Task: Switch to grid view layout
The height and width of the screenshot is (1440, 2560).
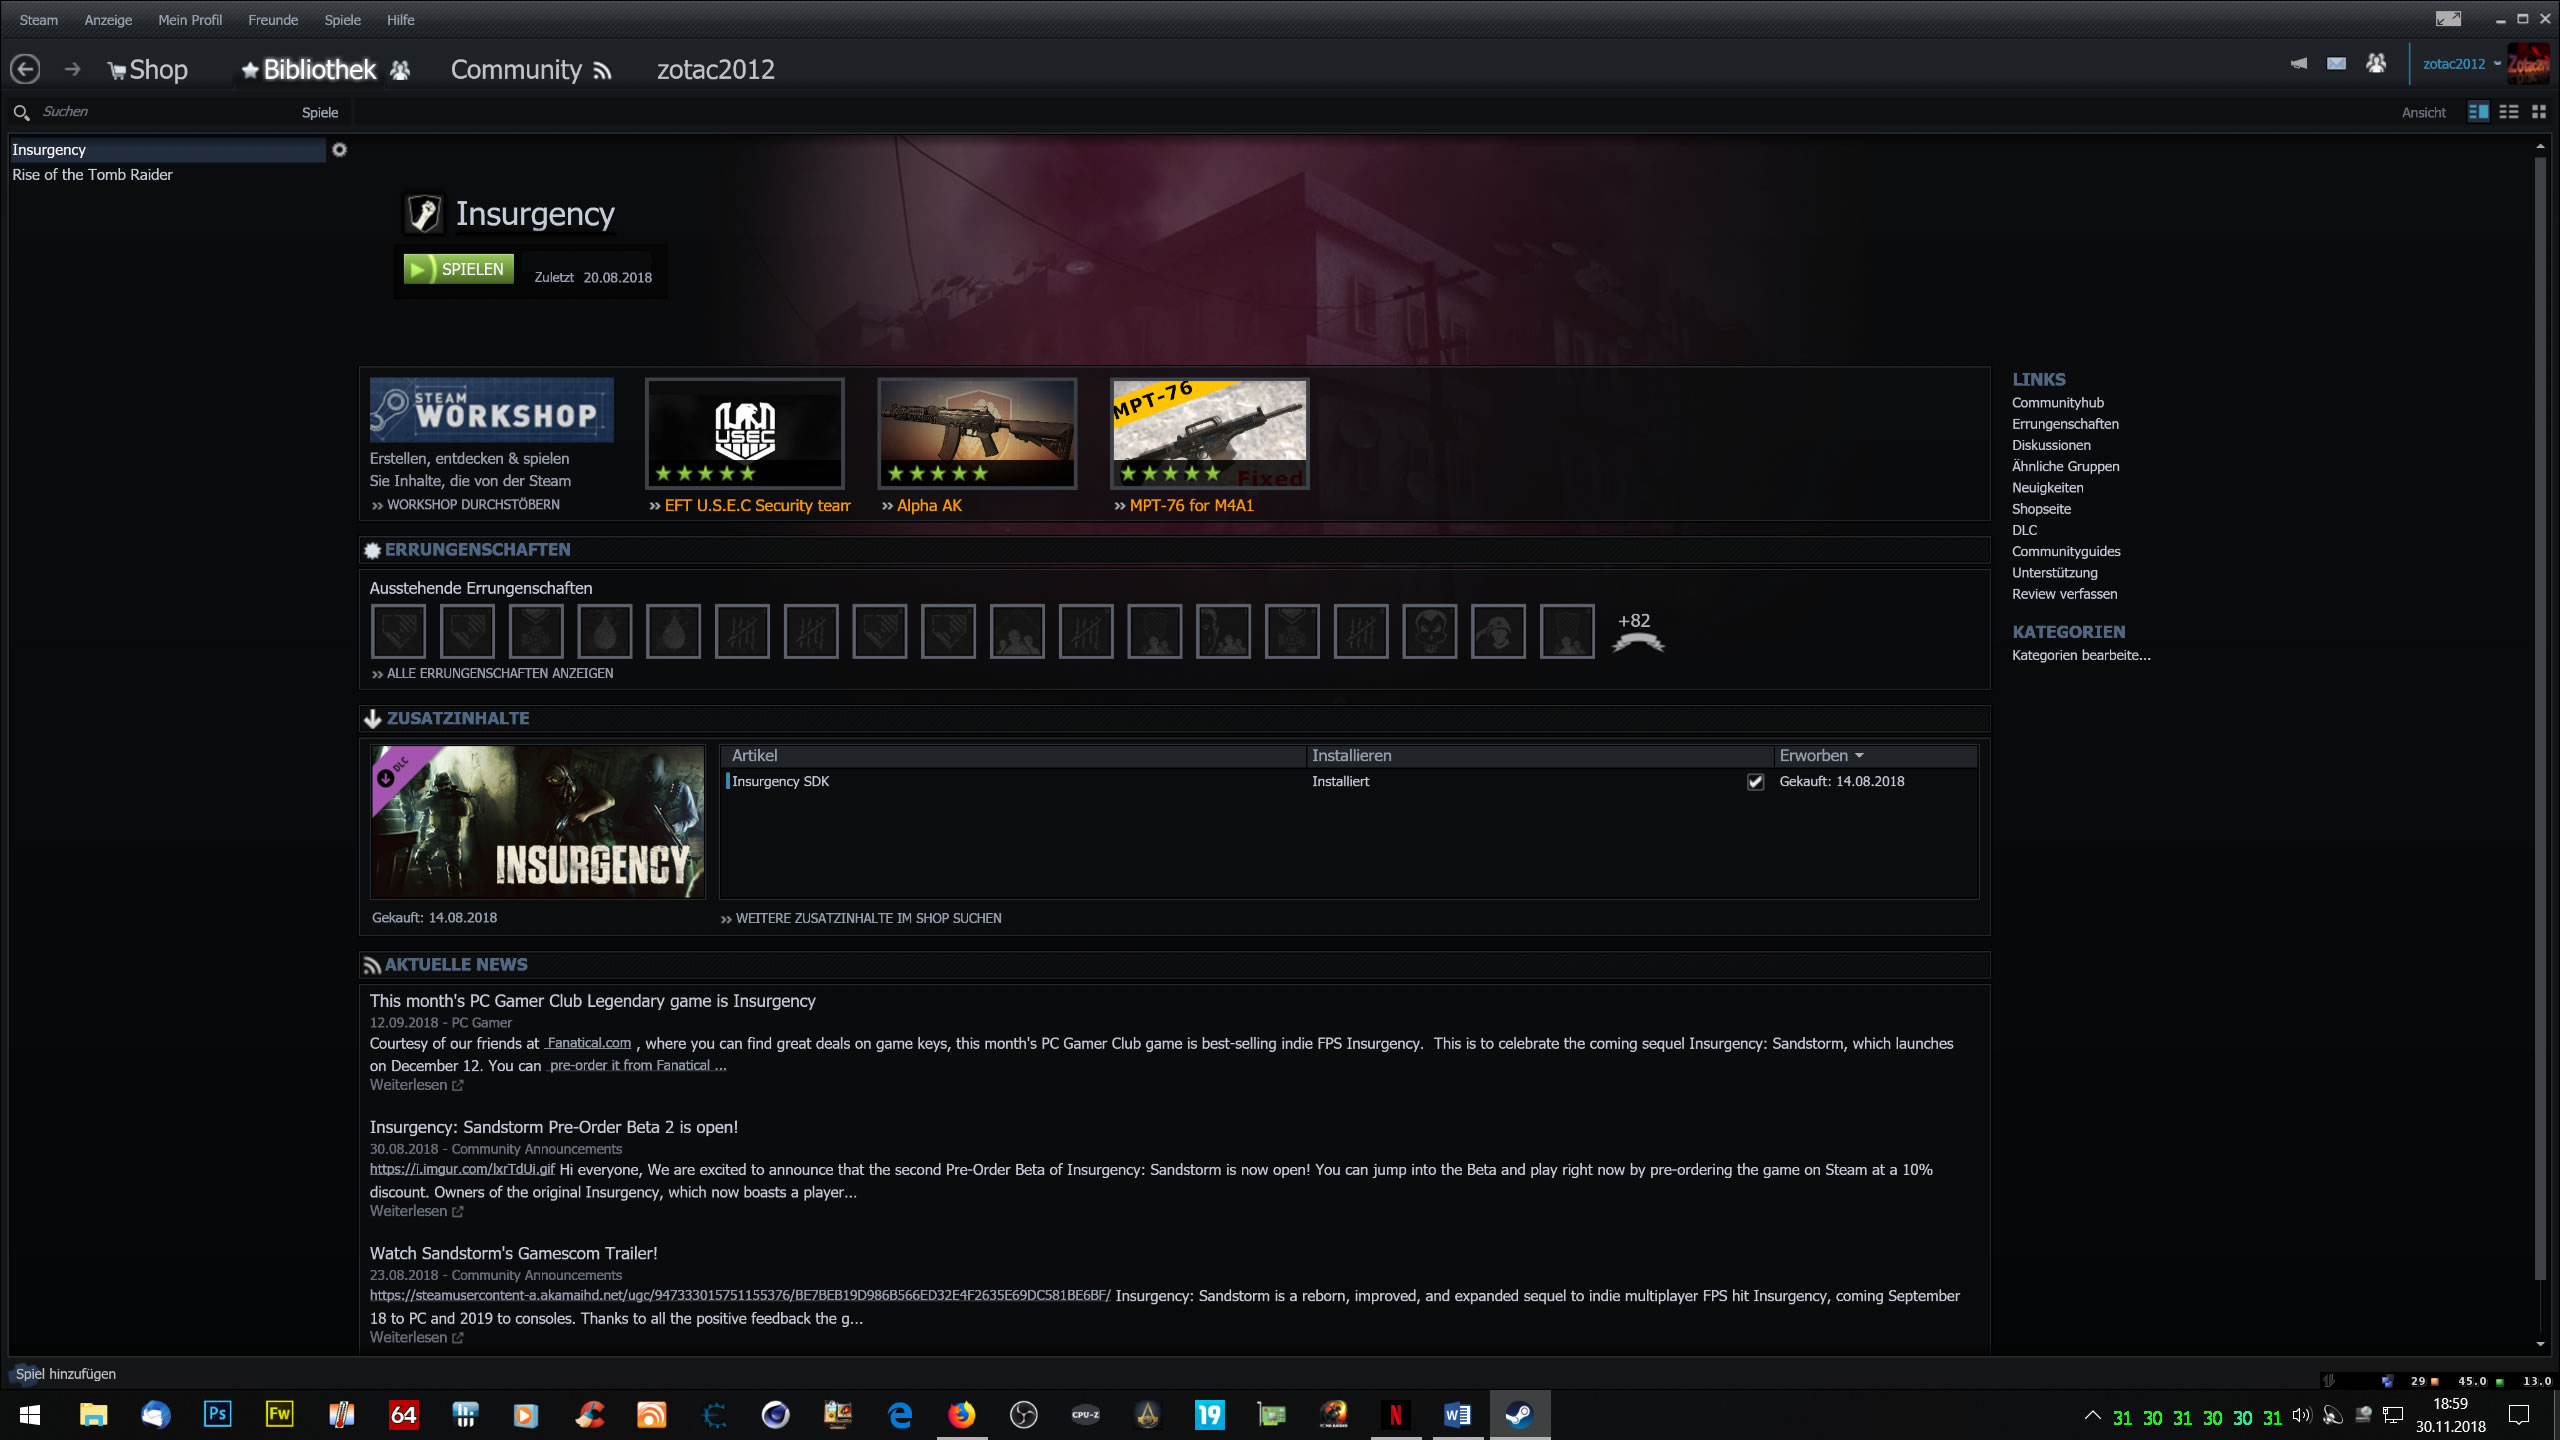Action: [2539, 112]
